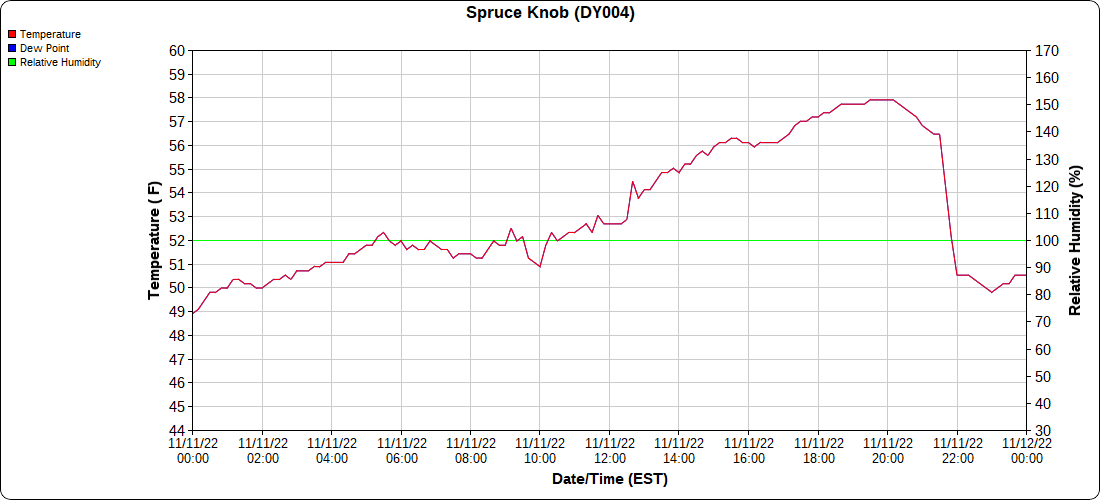Image resolution: width=1100 pixels, height=500 pixels.
Task: Click the Date/Time (EST) axis title
Action: (609, 479)
